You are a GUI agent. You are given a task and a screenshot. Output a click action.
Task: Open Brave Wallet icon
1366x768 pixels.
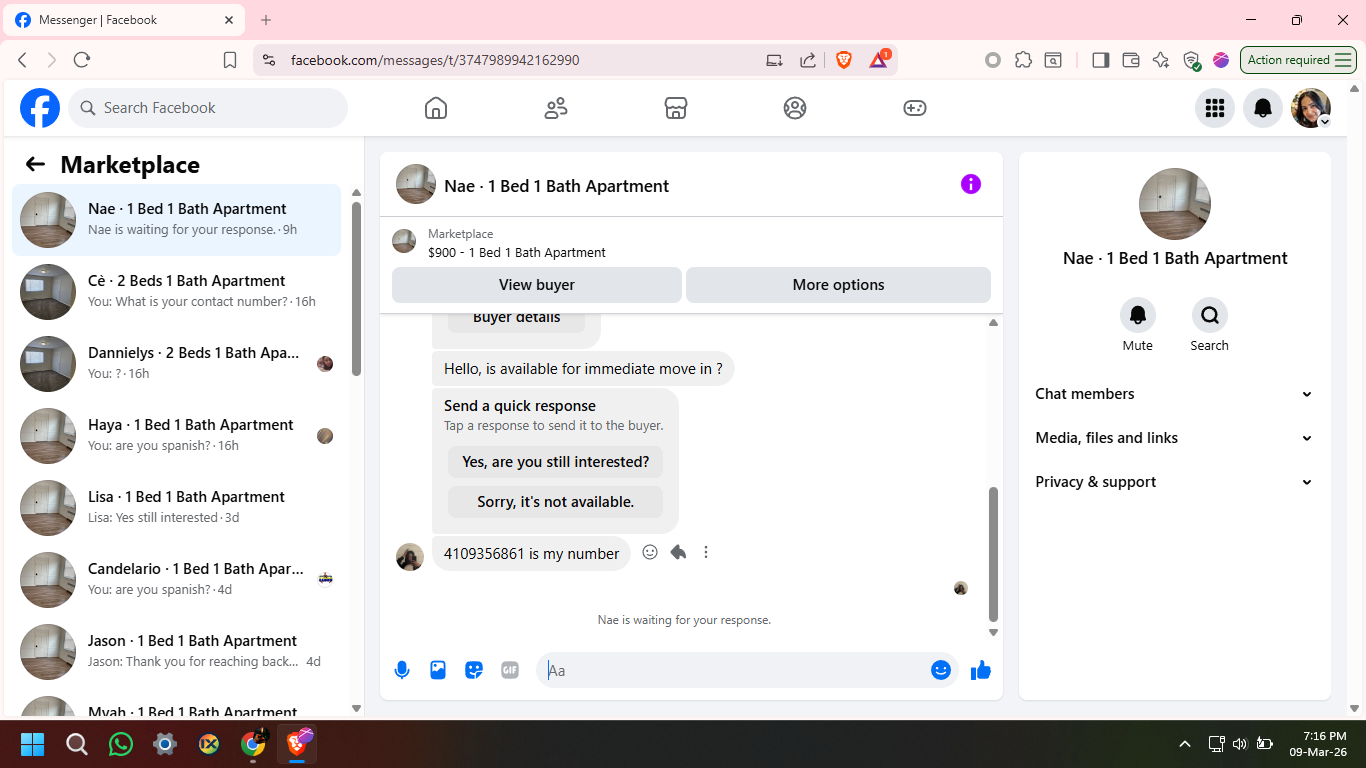click(x=1131, y=60)
